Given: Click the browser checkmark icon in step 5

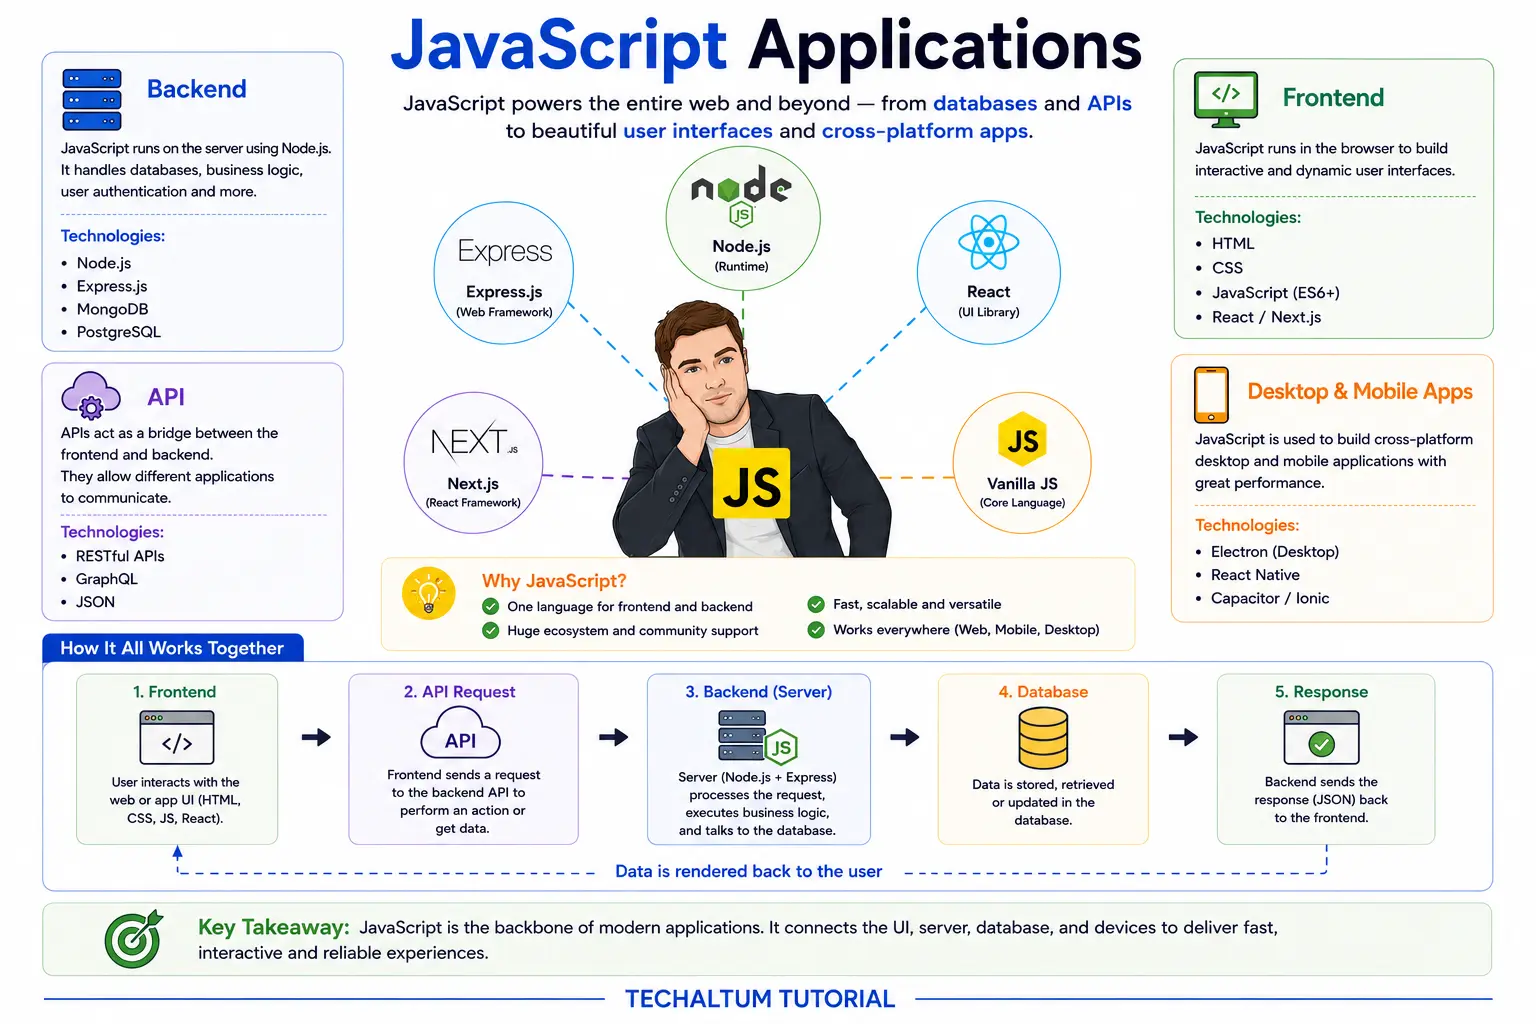Looking at the screenshot, I should (x=1321, y=738).
